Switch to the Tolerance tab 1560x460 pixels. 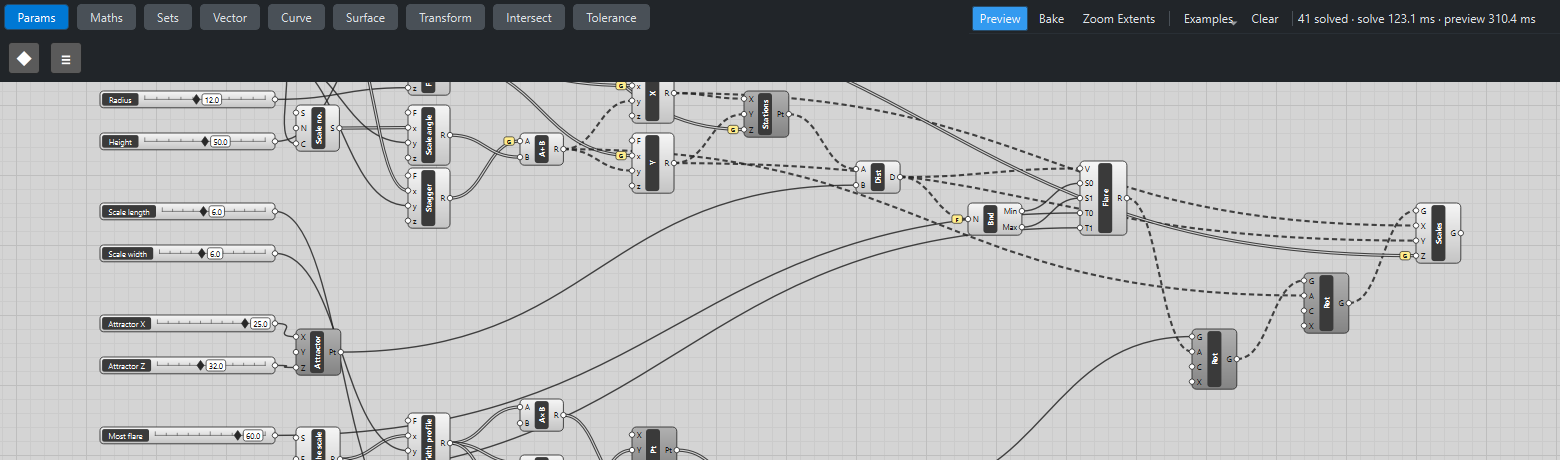[611, 17]
